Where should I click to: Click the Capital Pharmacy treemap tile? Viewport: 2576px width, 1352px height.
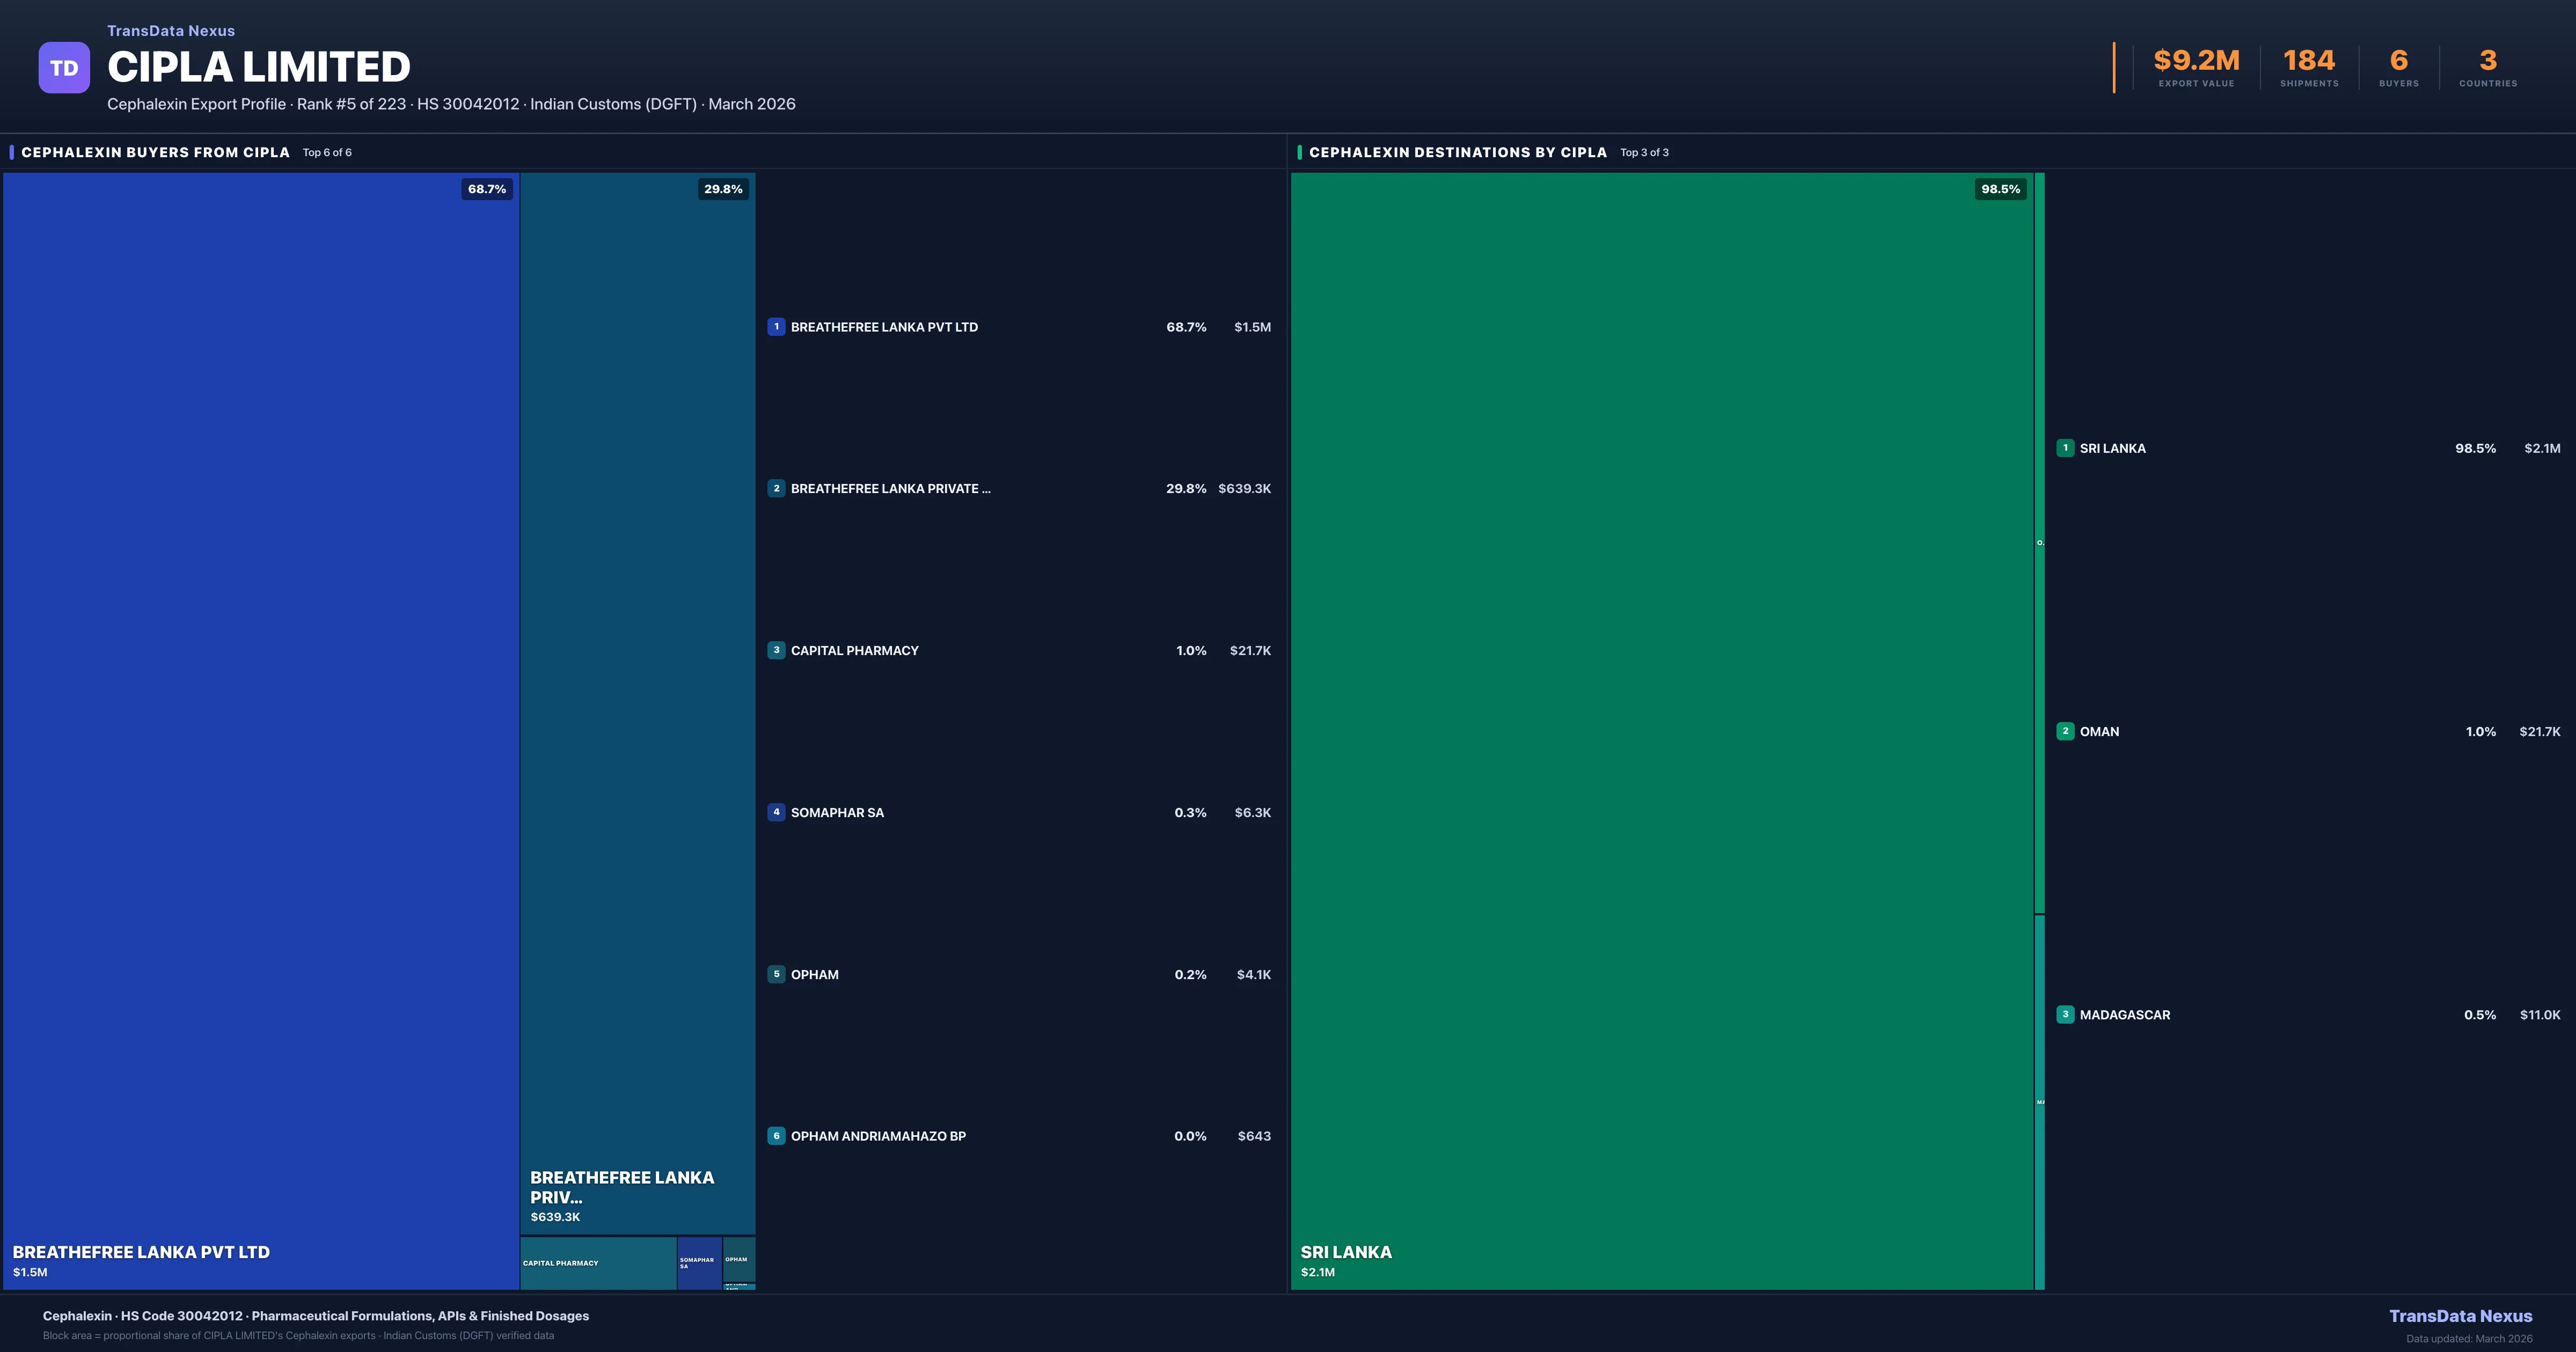598,1263
